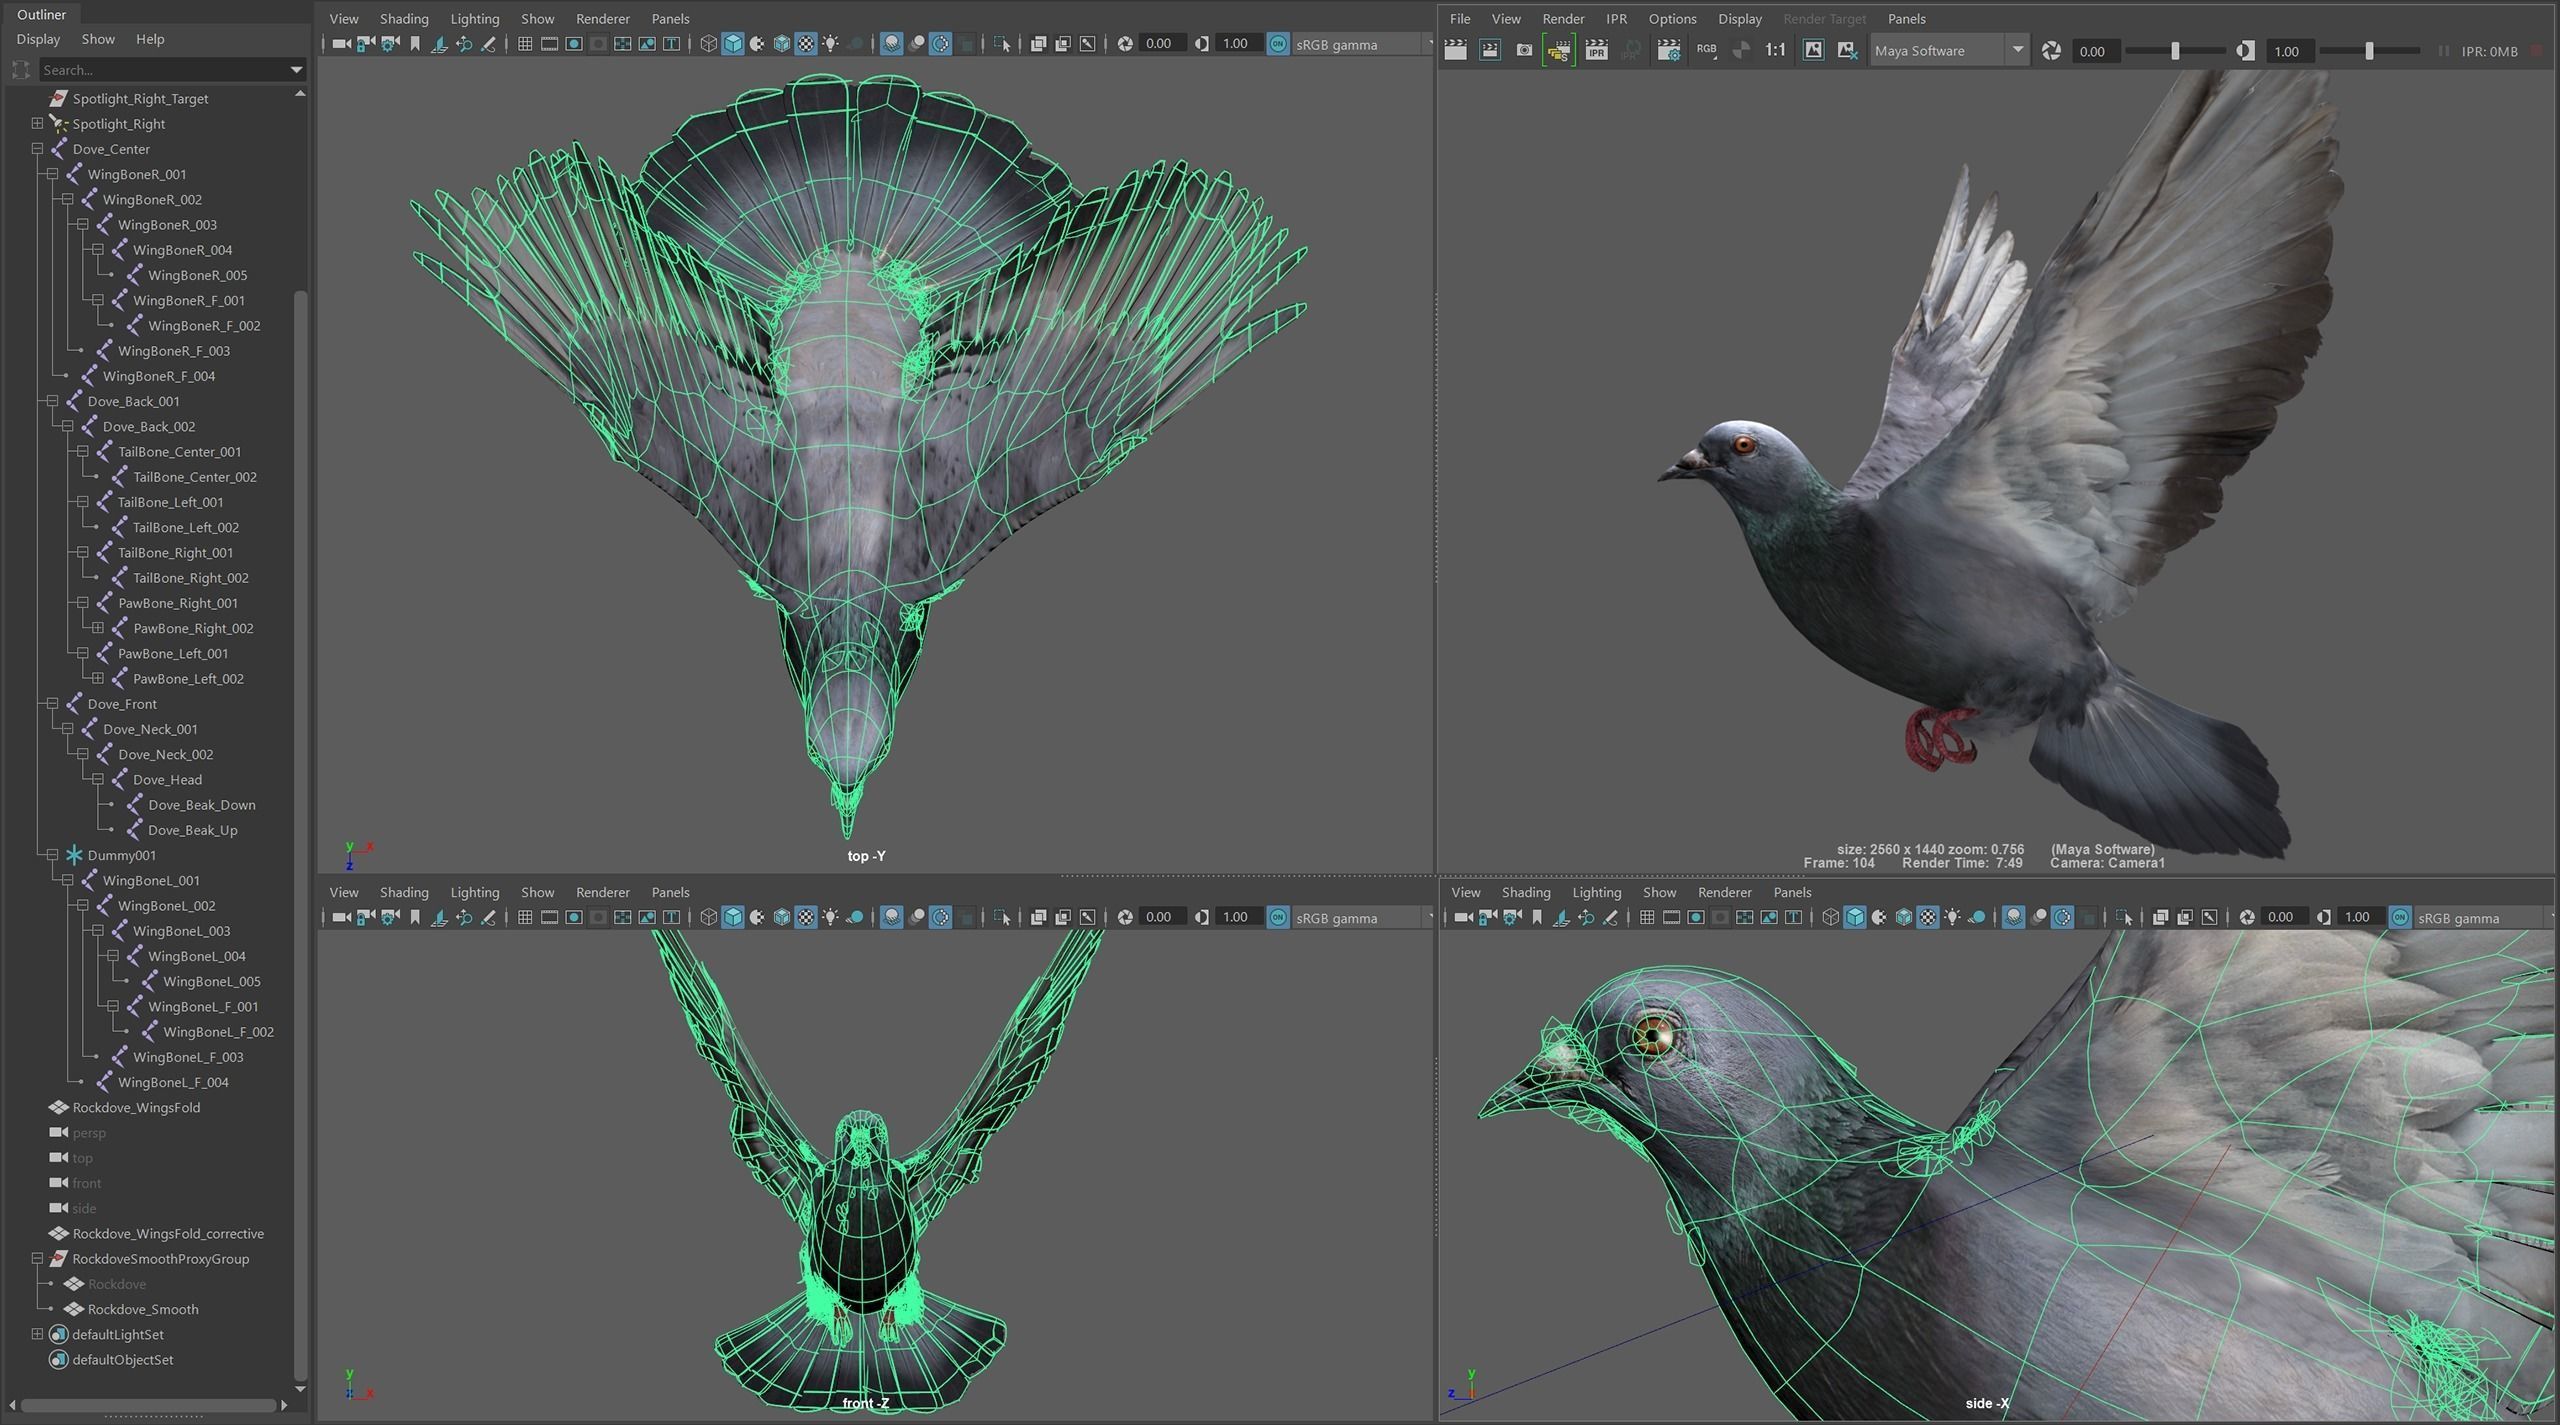Click the use all lights bulb in top viewport

pos(830,44)
